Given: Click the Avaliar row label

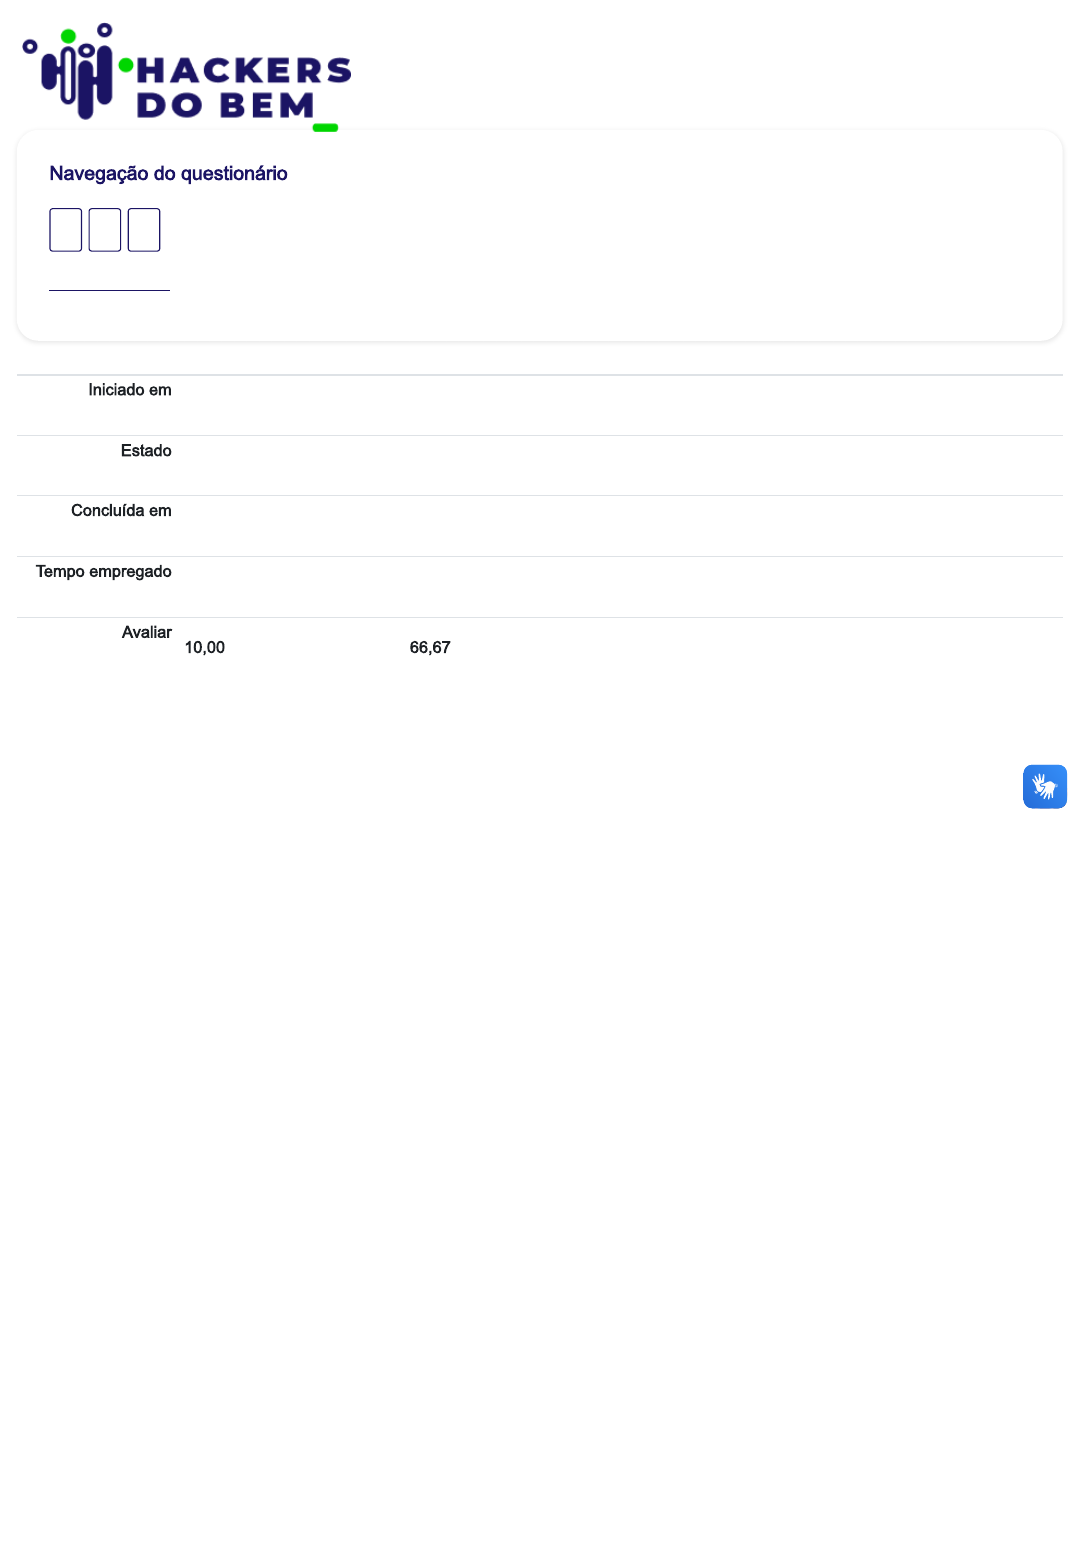Looking at the screenshot, I should (x=147, y=632).
